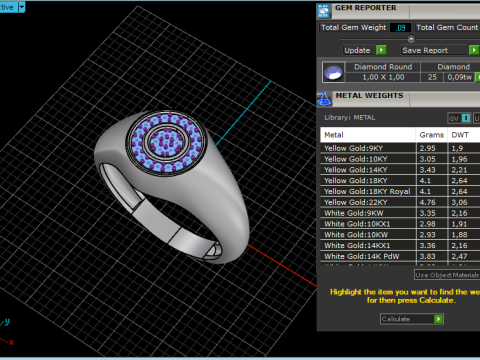Click the Total Gem Weight value field
The width and height of the screenshot is (480, 360).
pyautogui.click(x=400, y=28)
